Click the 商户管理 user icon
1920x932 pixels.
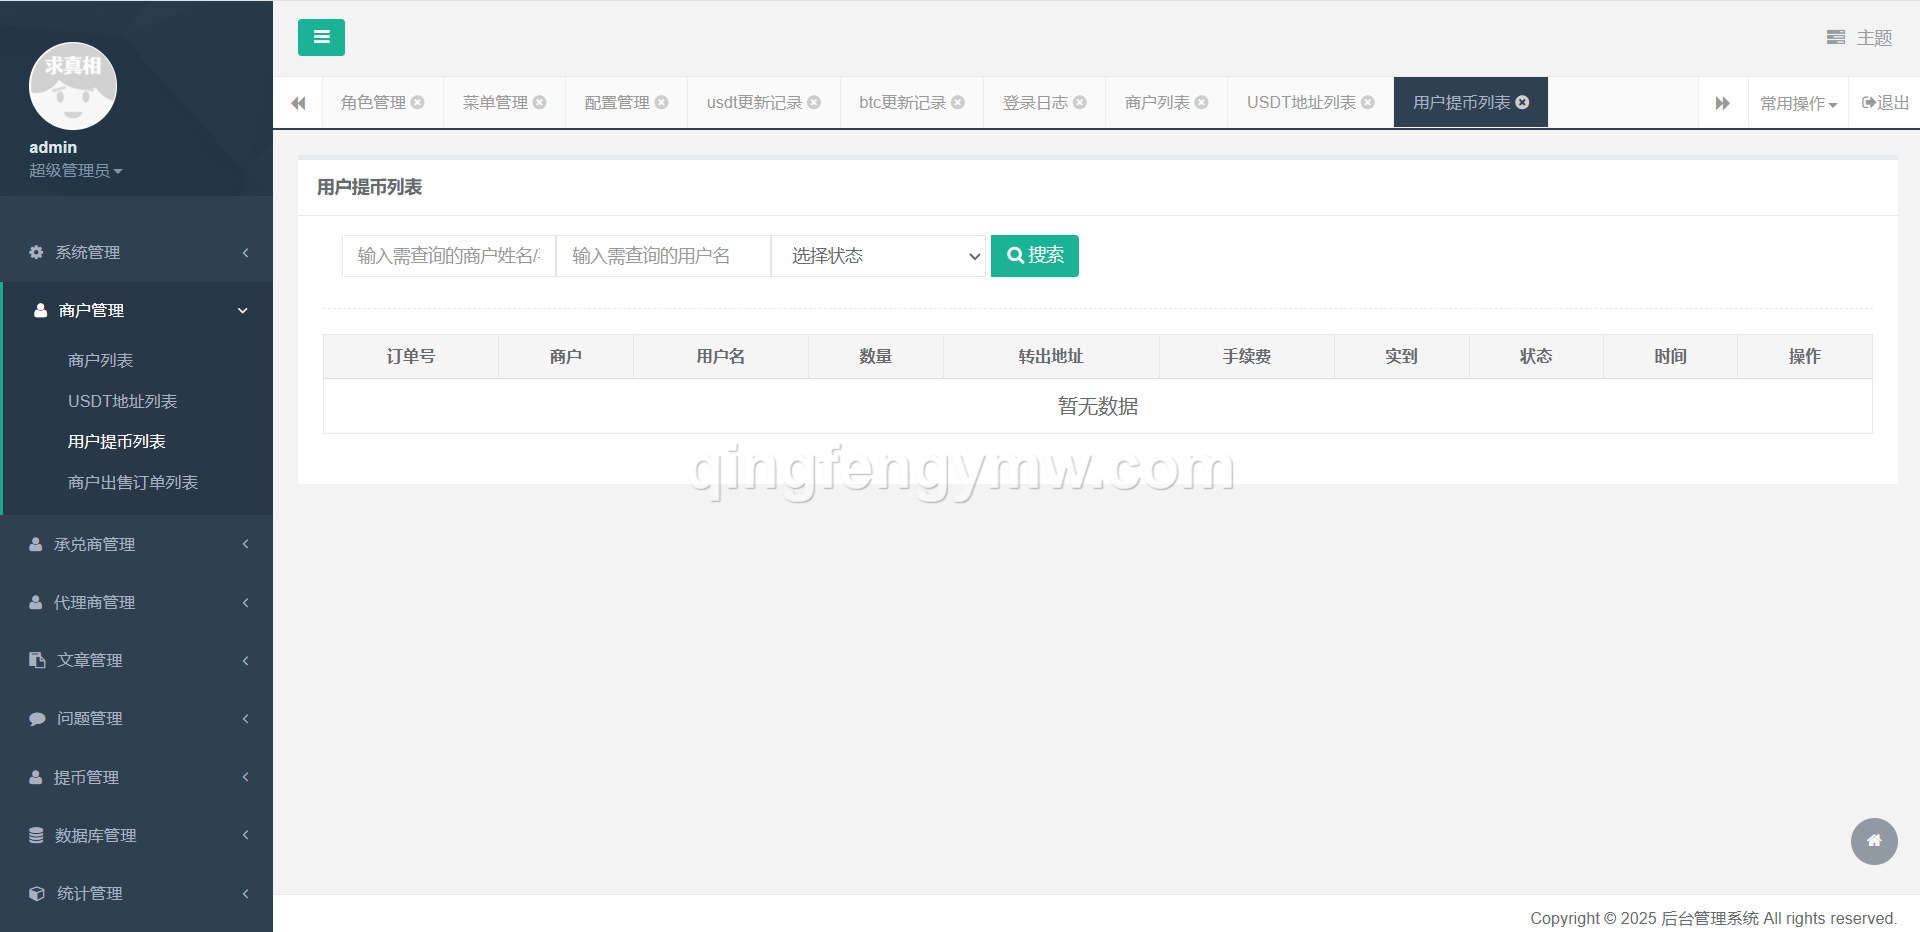(40, 310)
